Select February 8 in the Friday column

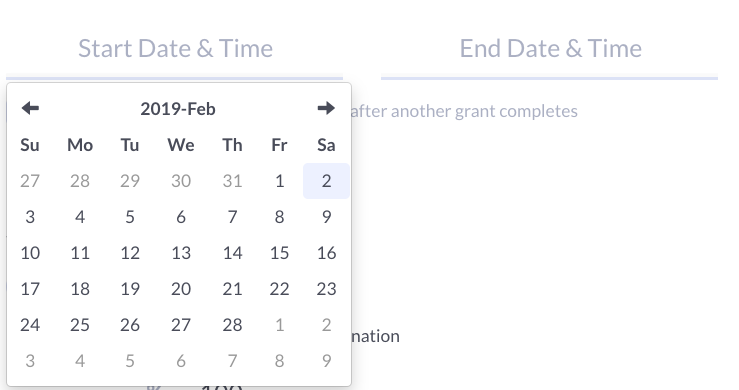click(279, 217)
